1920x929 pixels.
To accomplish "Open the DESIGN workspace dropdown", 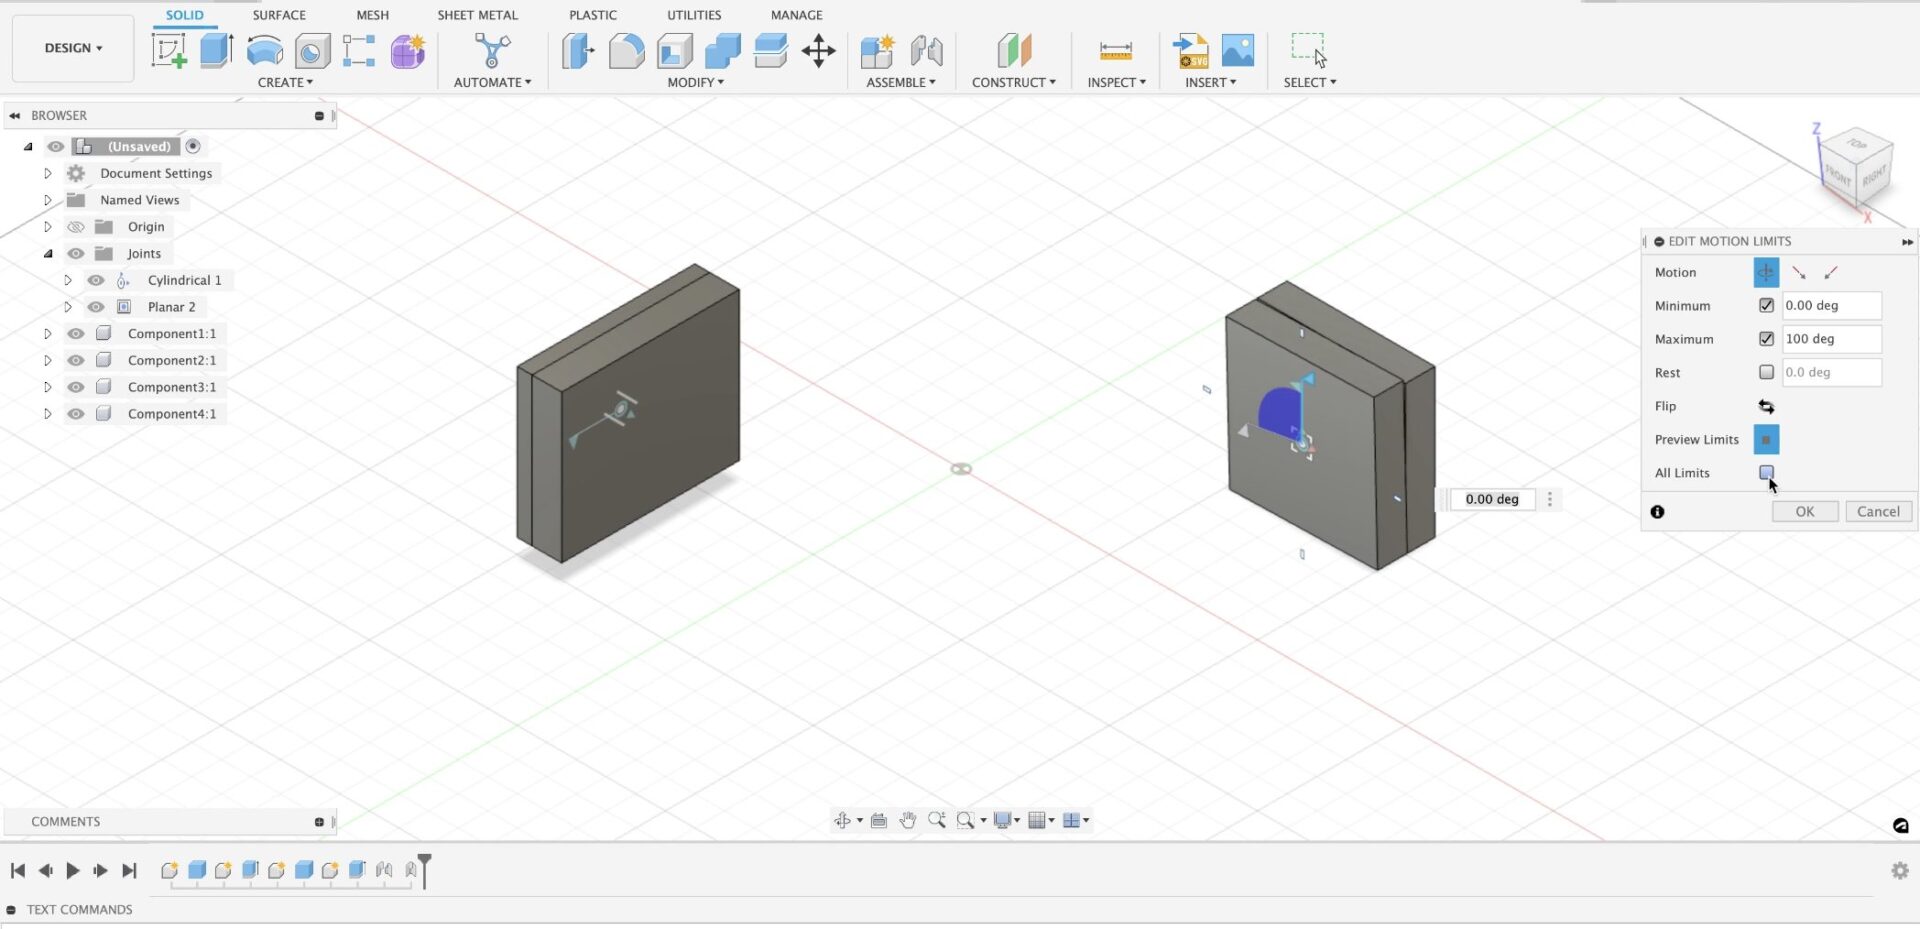I will [x=73, y=48].
